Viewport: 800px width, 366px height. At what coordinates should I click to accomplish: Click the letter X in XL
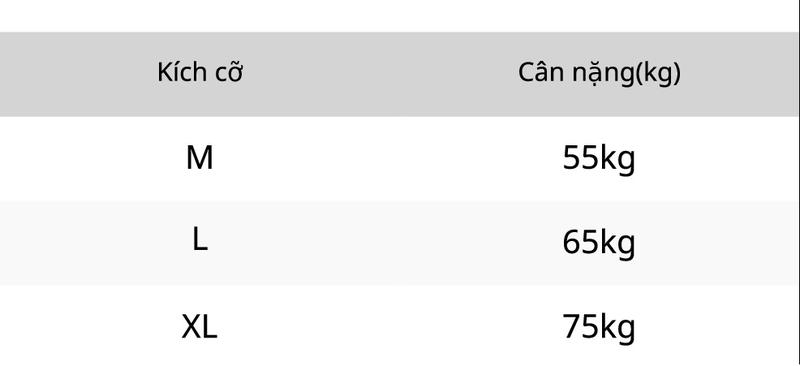(191, 327)
